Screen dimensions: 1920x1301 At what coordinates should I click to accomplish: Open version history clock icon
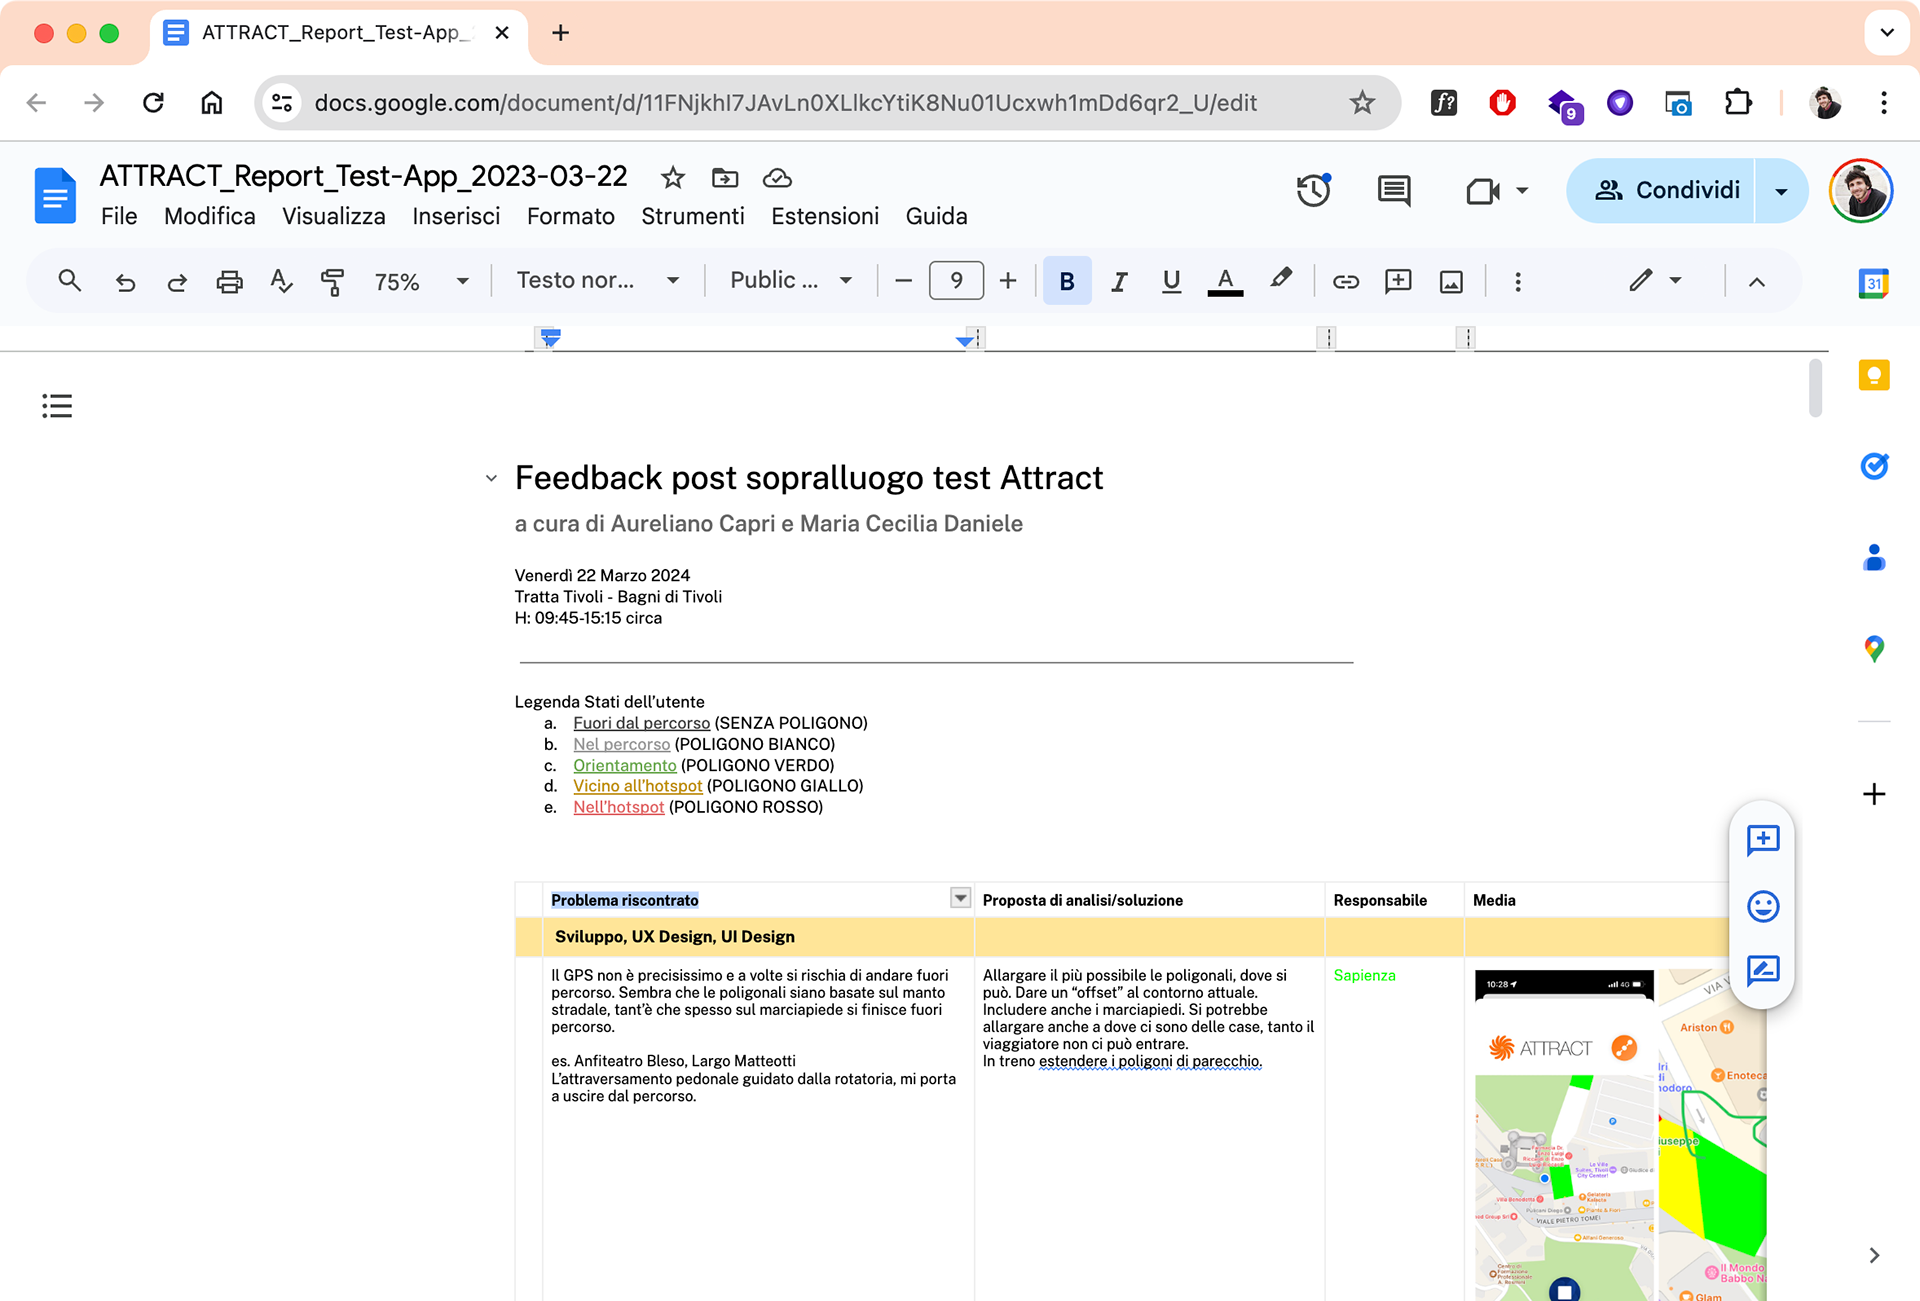1313,190
